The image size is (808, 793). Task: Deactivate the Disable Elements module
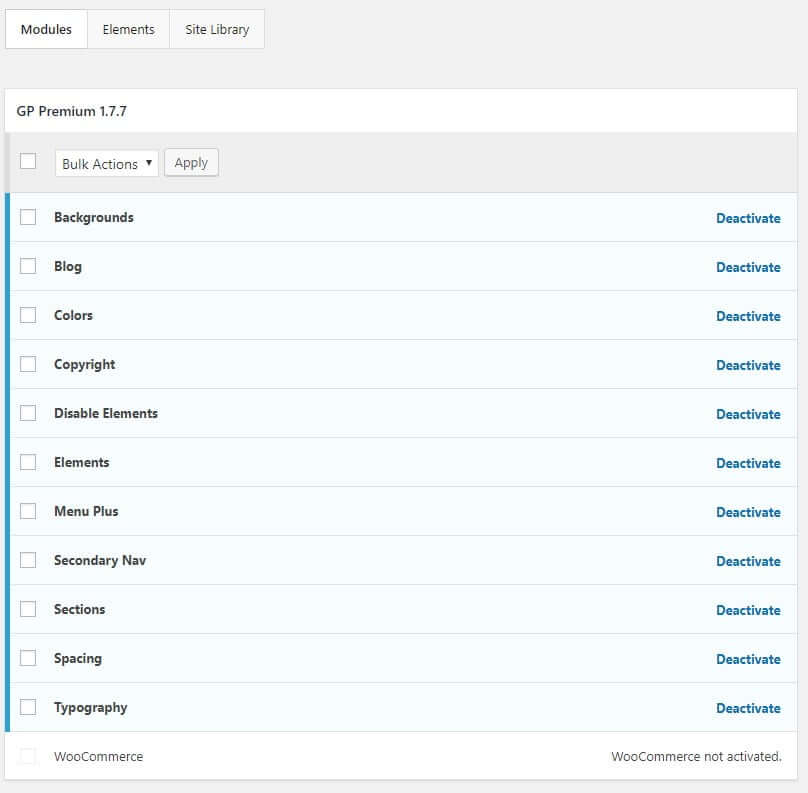coord(748,414)
